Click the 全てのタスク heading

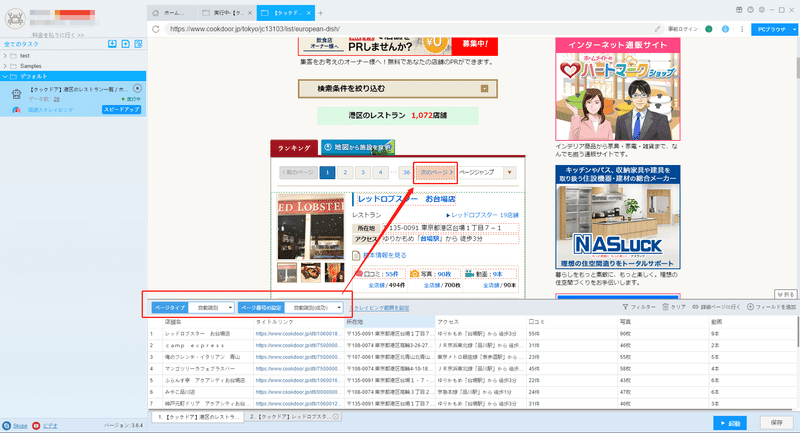click(21, 44)
